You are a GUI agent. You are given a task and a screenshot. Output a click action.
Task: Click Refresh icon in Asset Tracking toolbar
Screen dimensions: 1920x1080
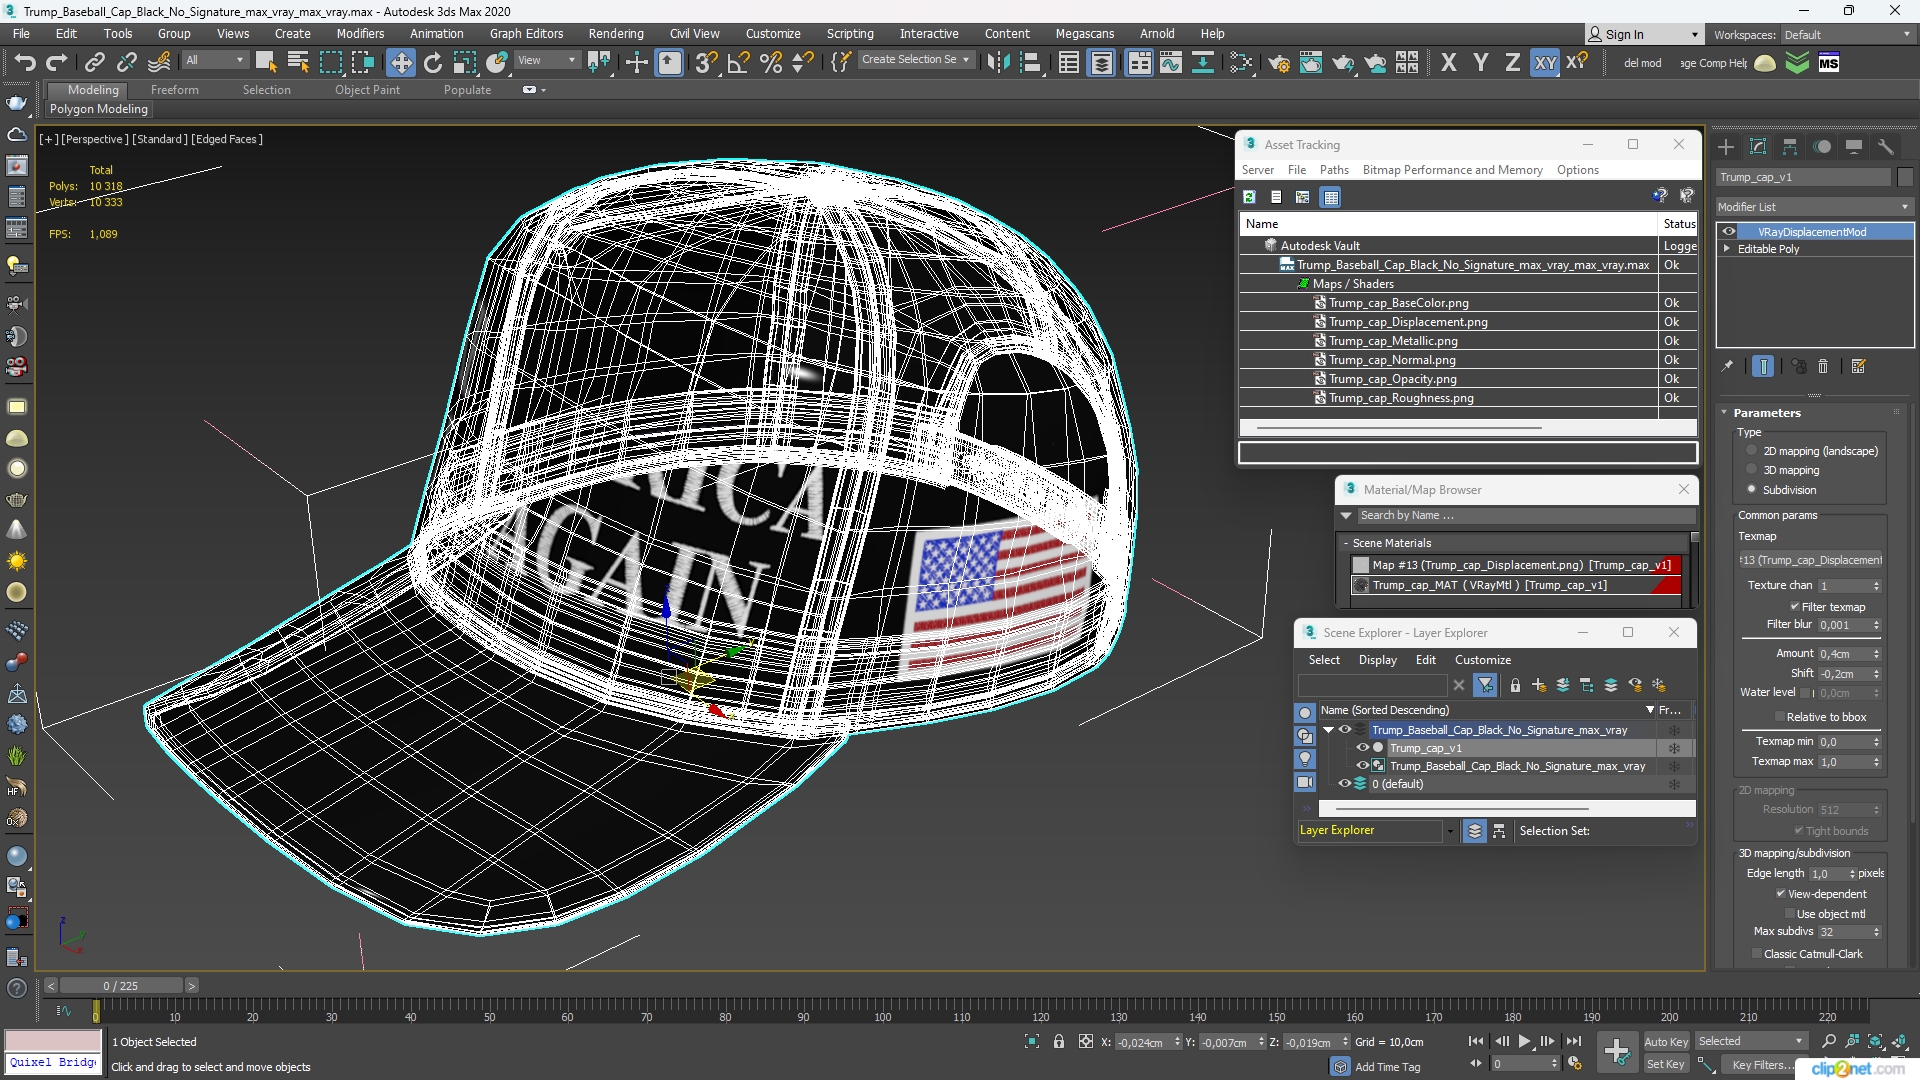tap(1249, 197)
